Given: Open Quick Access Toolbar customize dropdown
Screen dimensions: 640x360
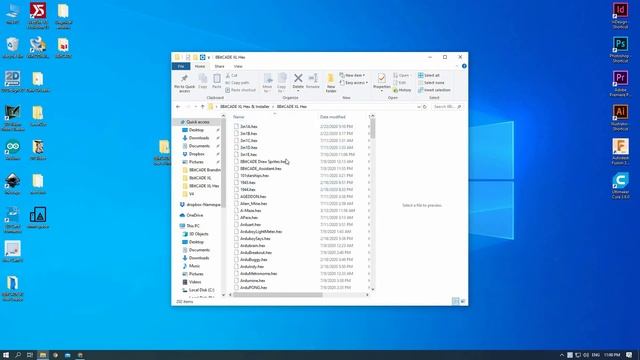Looking at the screenshot, I should tap(209, 58).
